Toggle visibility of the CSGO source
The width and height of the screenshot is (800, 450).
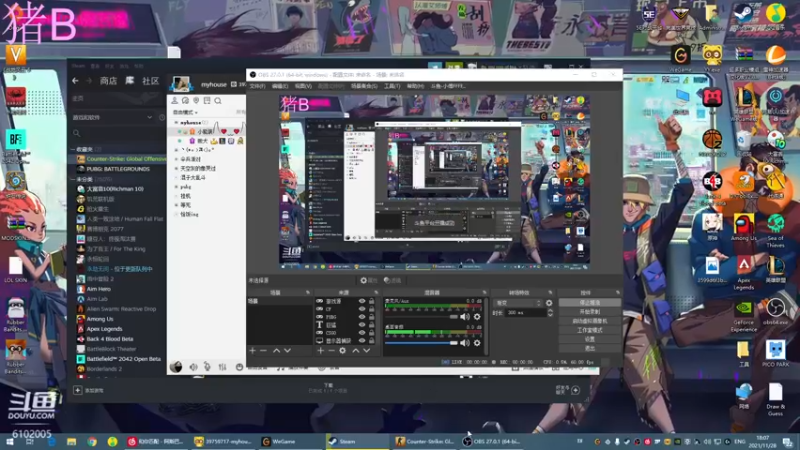point(362,333)
